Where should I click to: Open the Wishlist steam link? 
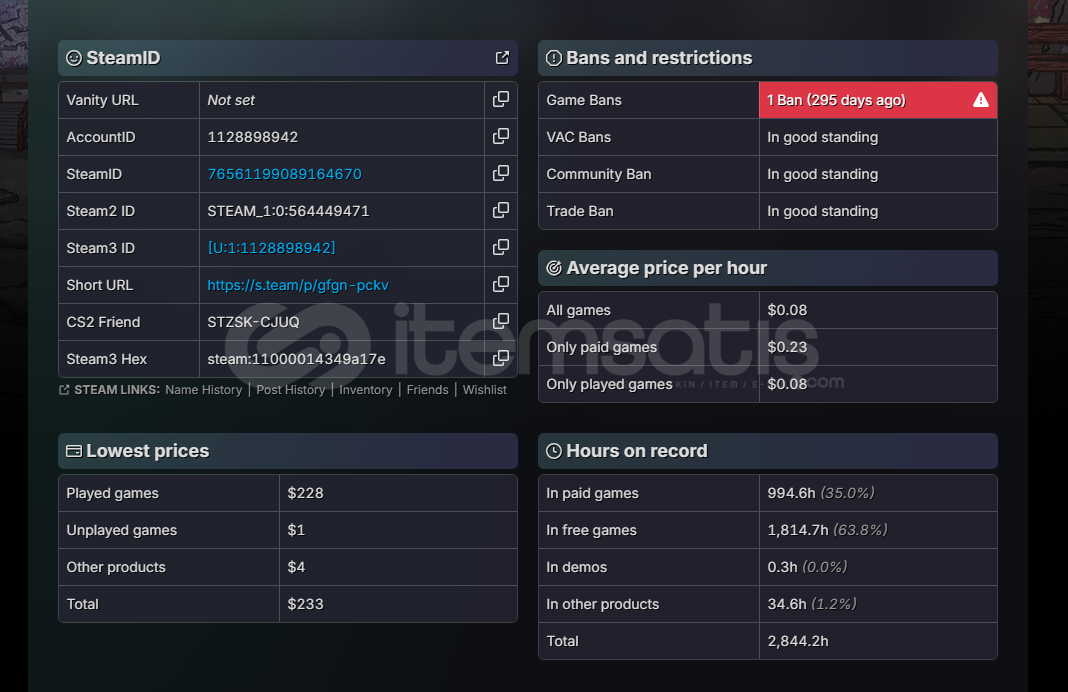(484, 390)
